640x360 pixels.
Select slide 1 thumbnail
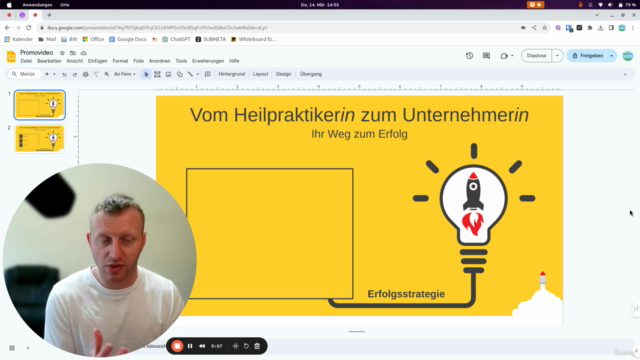click(x=40, y=105)
